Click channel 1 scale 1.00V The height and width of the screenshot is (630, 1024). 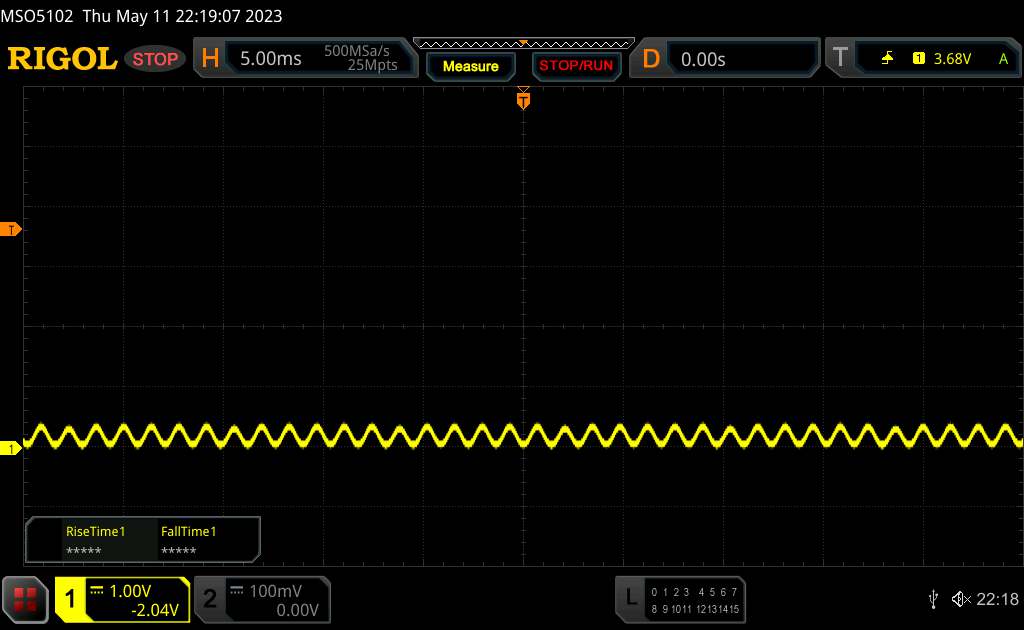[x=130, y=591]
